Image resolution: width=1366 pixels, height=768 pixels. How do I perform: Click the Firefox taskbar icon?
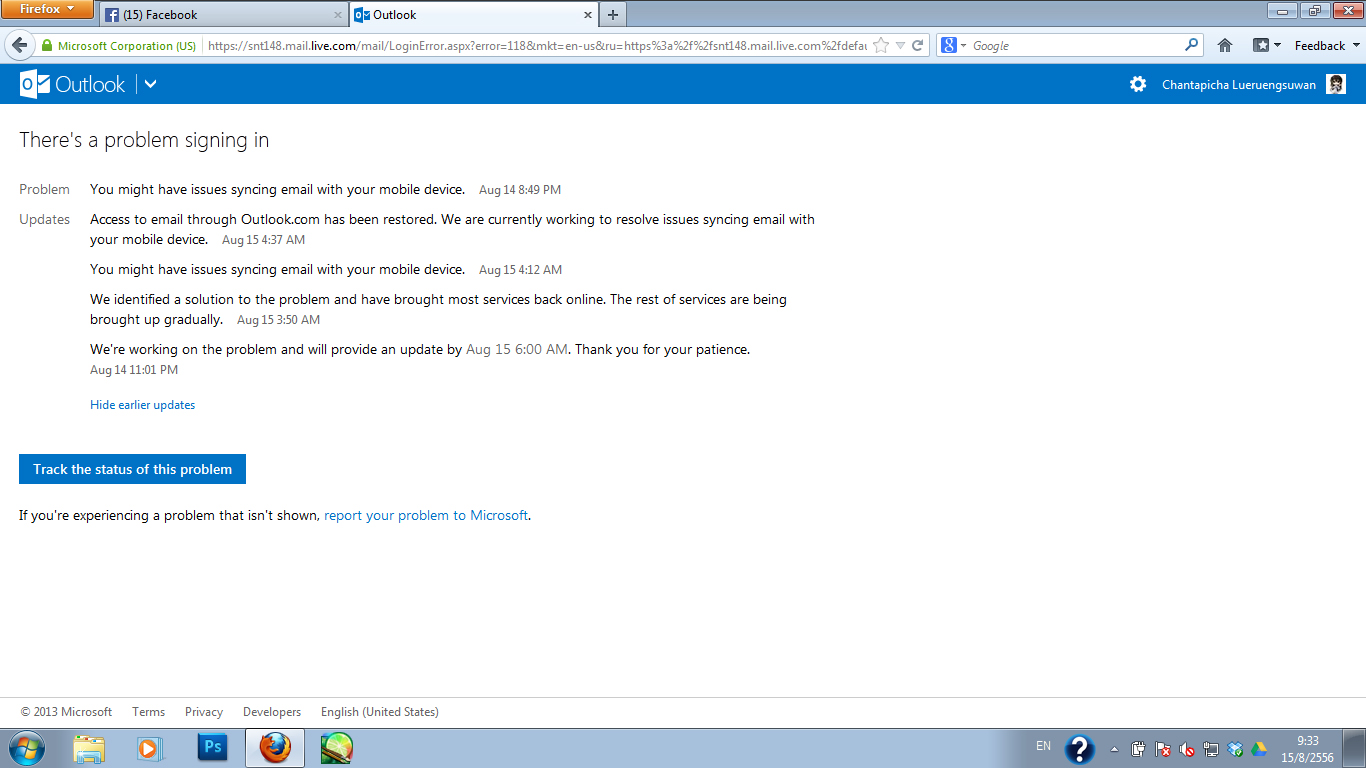pyautogui.click(x=275, y=748)
